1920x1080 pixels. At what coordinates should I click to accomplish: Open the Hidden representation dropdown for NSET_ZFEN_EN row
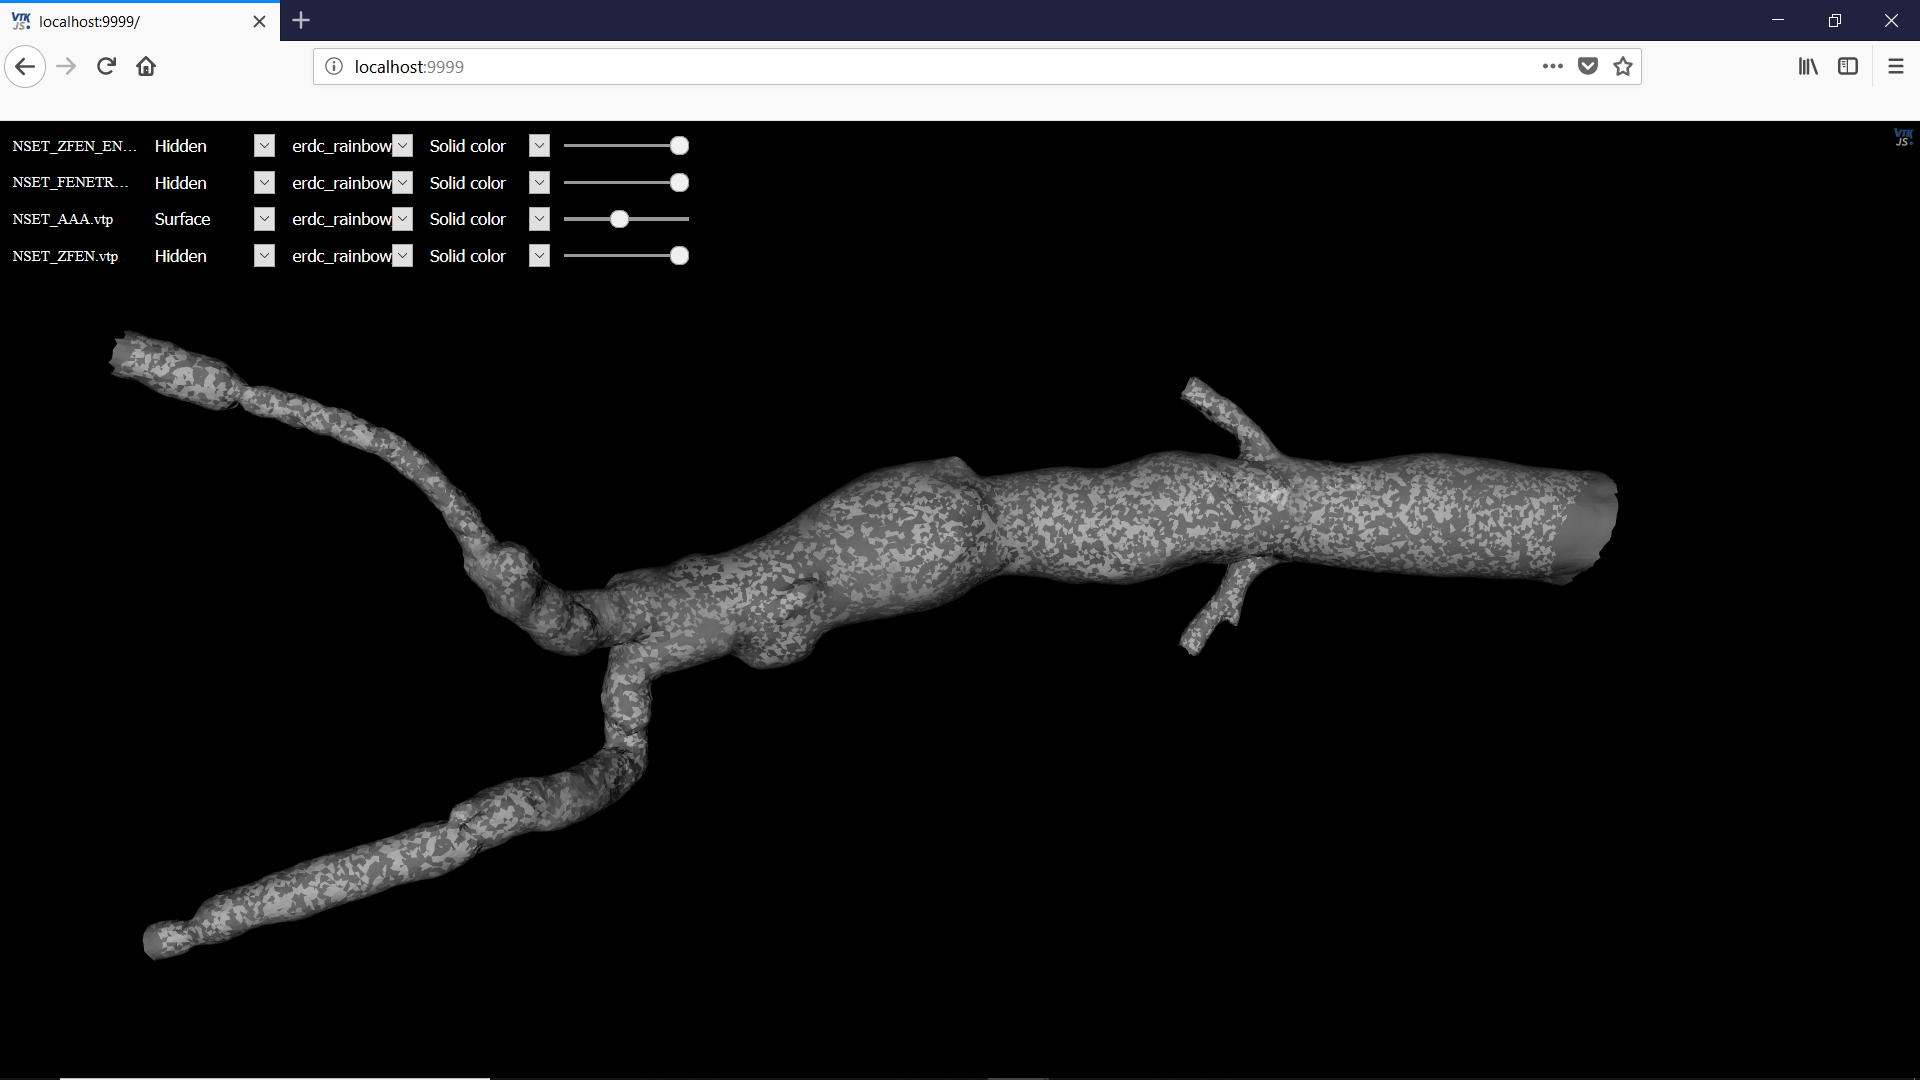[x=263, y=145]
